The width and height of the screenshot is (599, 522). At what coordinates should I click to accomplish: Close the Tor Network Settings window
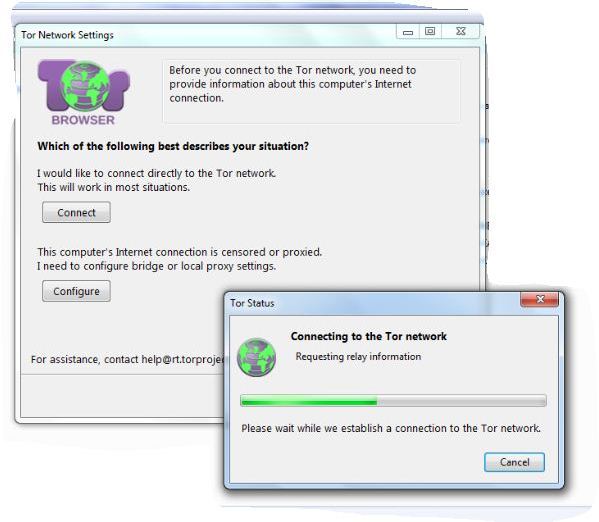[x=460, y=32]
